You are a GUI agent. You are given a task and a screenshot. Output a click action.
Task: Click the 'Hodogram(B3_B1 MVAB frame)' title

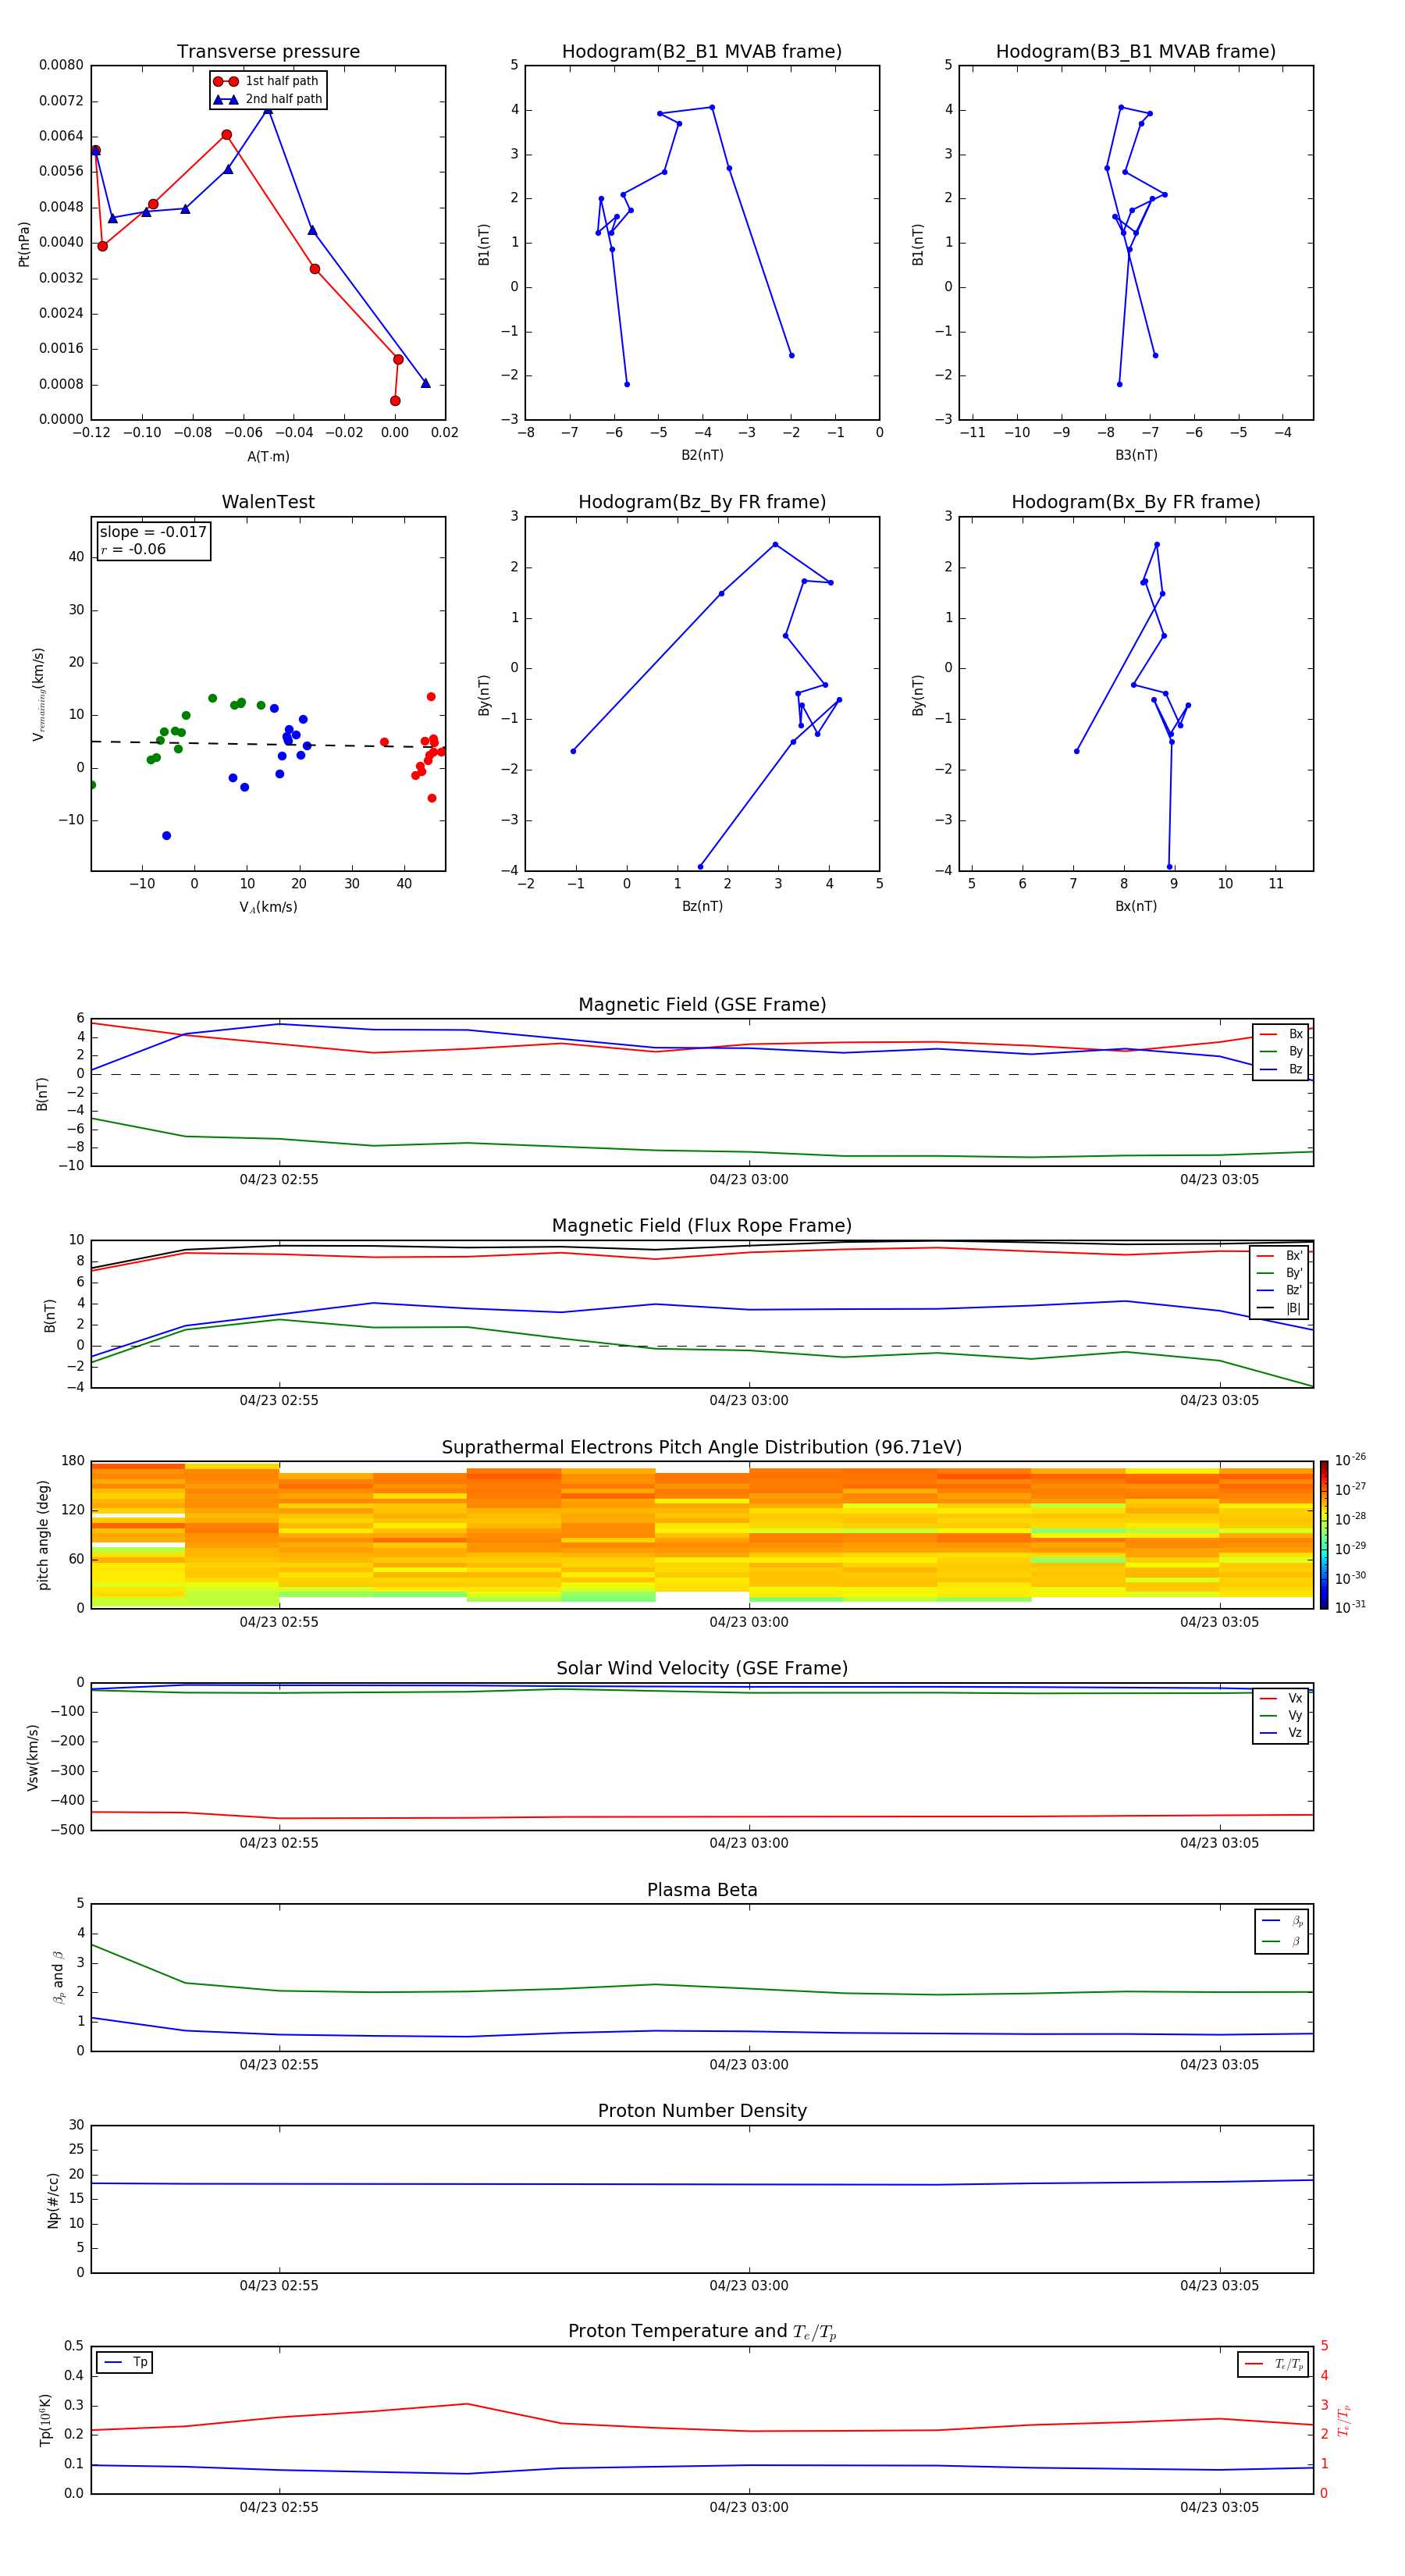tap(1136, 52)
